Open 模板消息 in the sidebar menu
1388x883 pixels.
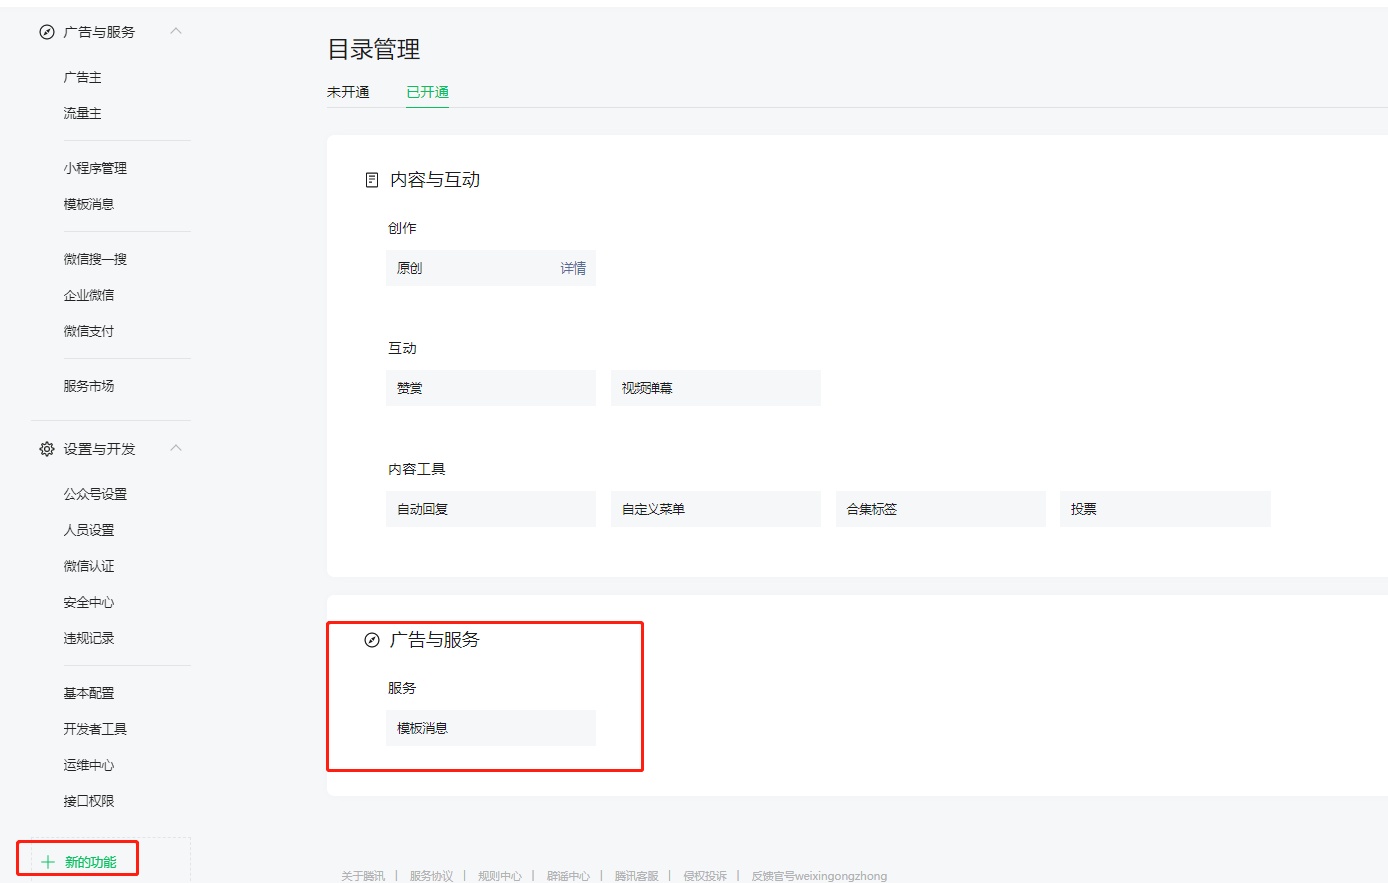(89, 204)
